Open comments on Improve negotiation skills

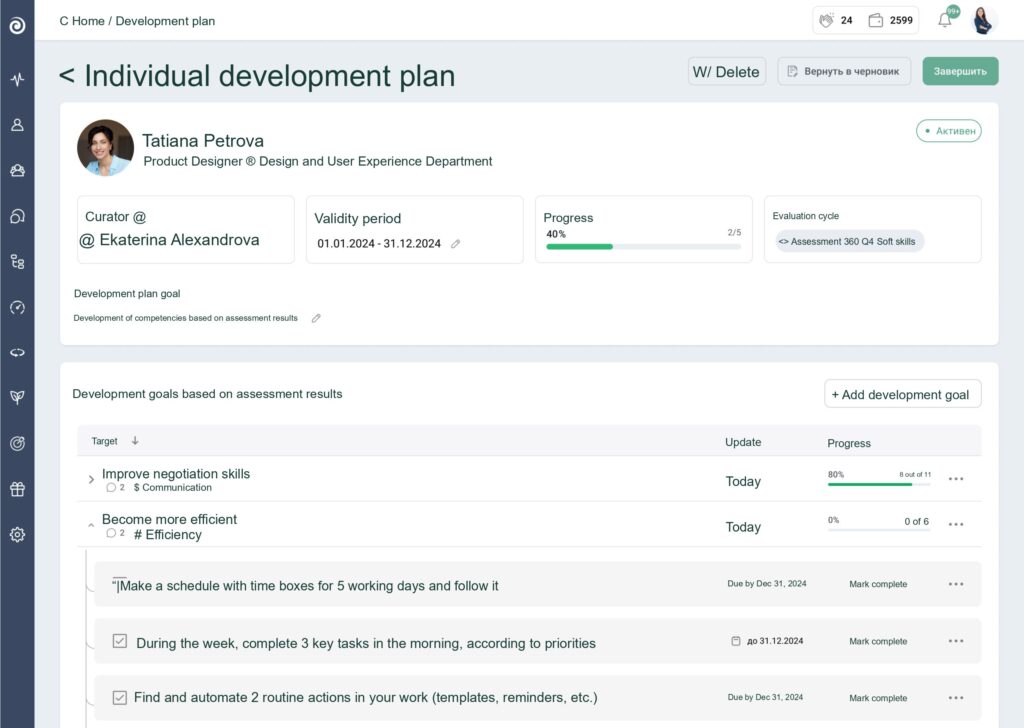pyautogui.click(x=115, y=487)
